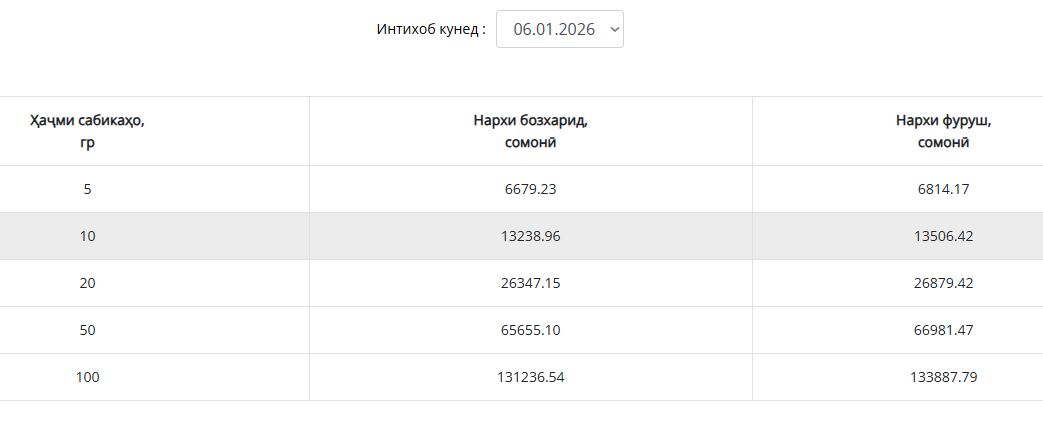
Task: Select the 50 gram weight cell
Action: [x=87, y=330]
